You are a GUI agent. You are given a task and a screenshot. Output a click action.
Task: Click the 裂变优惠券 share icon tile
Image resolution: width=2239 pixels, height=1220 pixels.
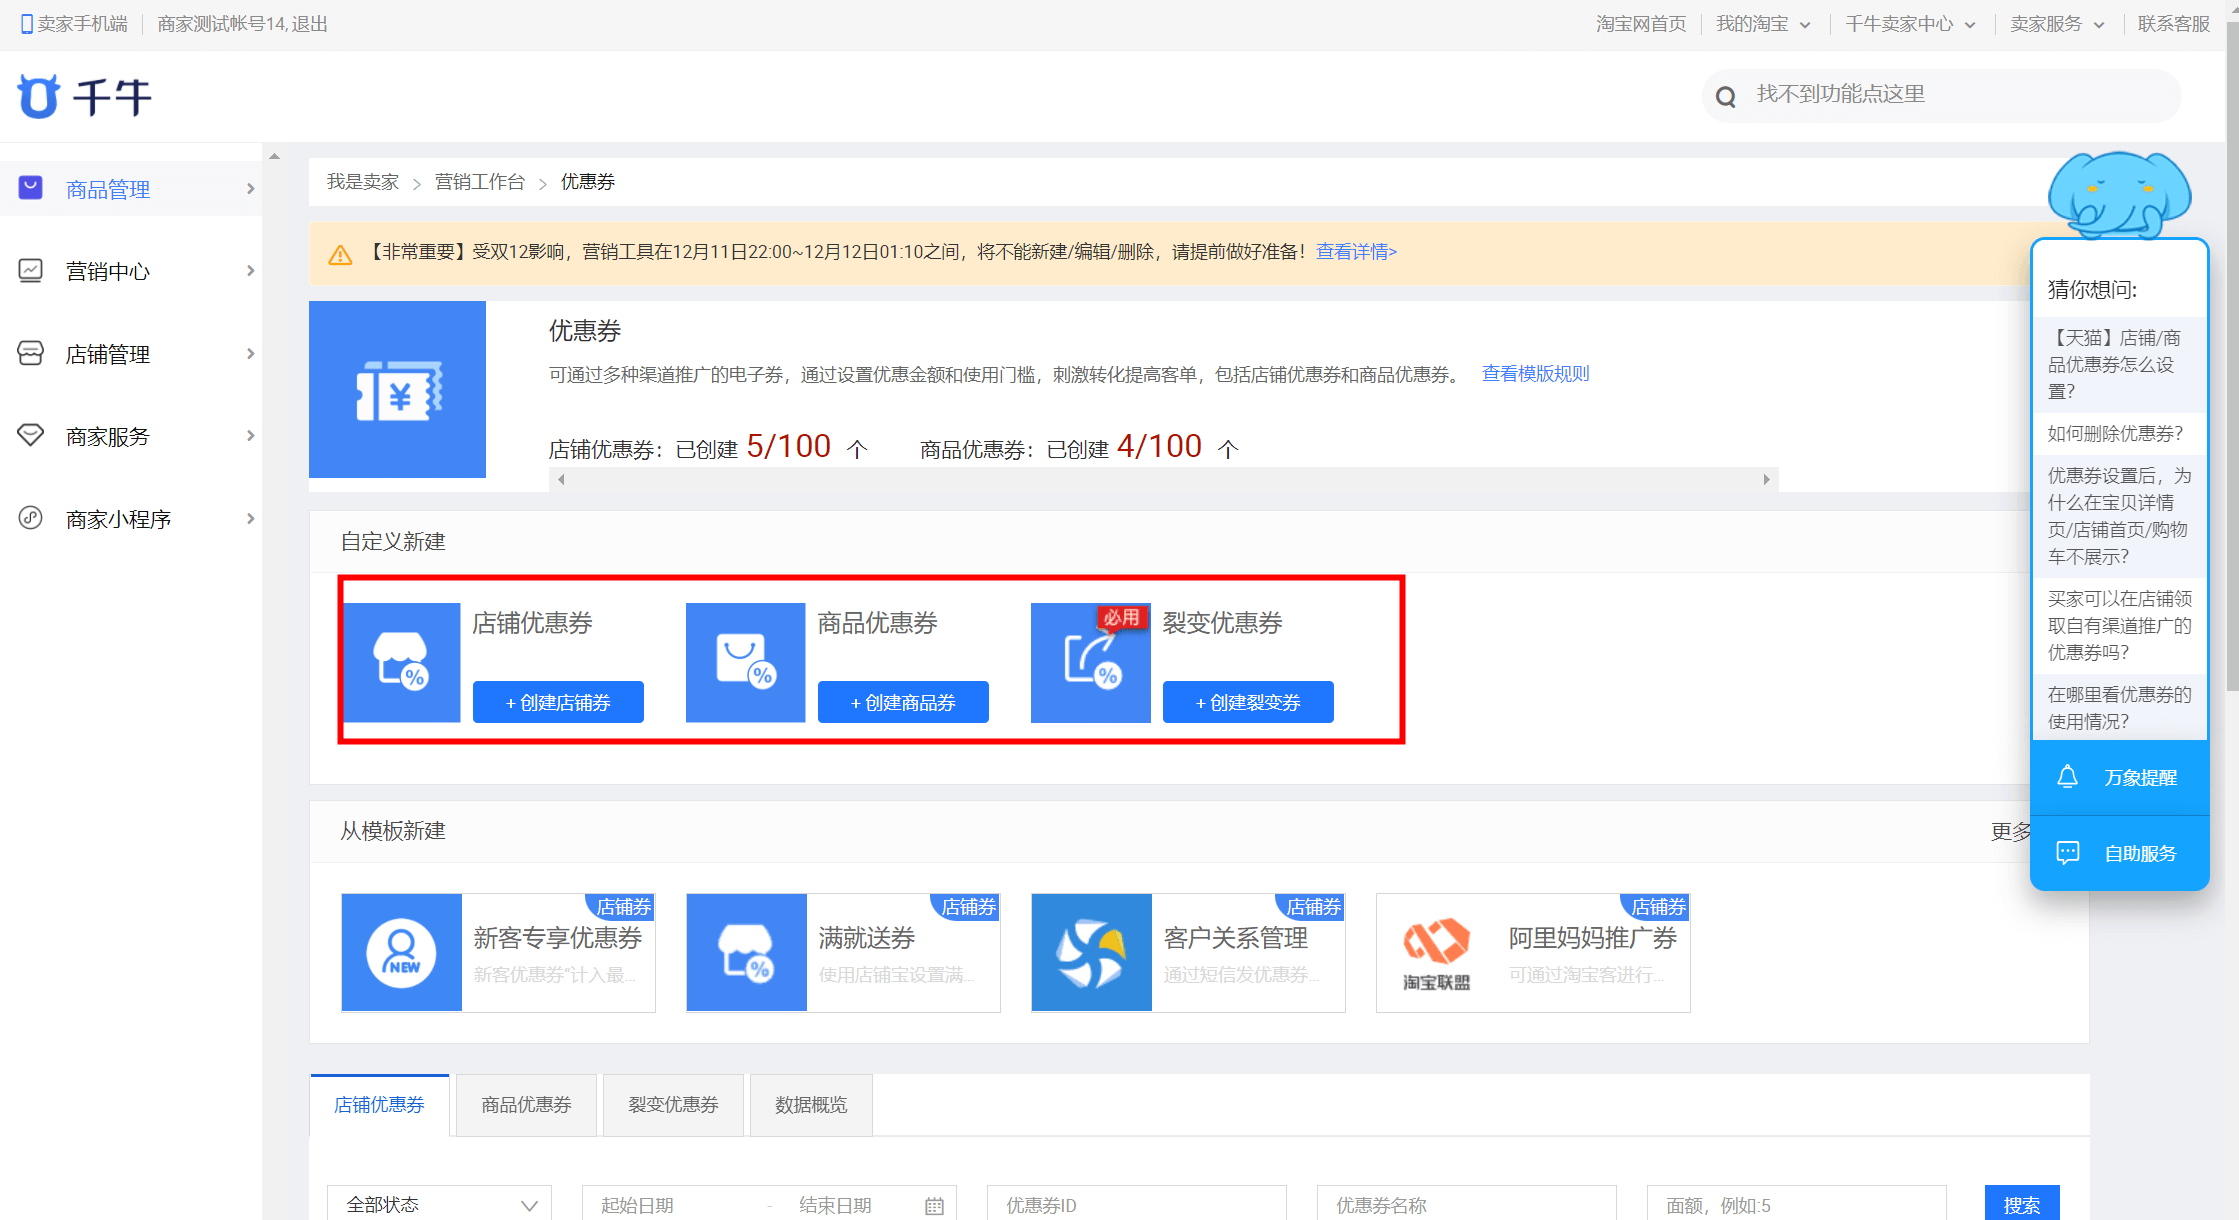[x=1091, y=662]
